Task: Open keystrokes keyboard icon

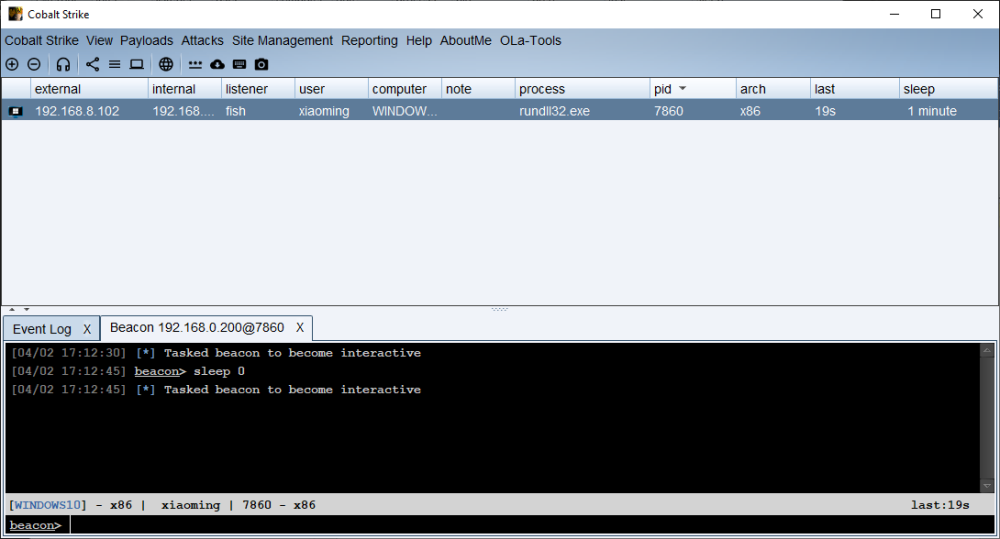Action: [x=240, y=64]
